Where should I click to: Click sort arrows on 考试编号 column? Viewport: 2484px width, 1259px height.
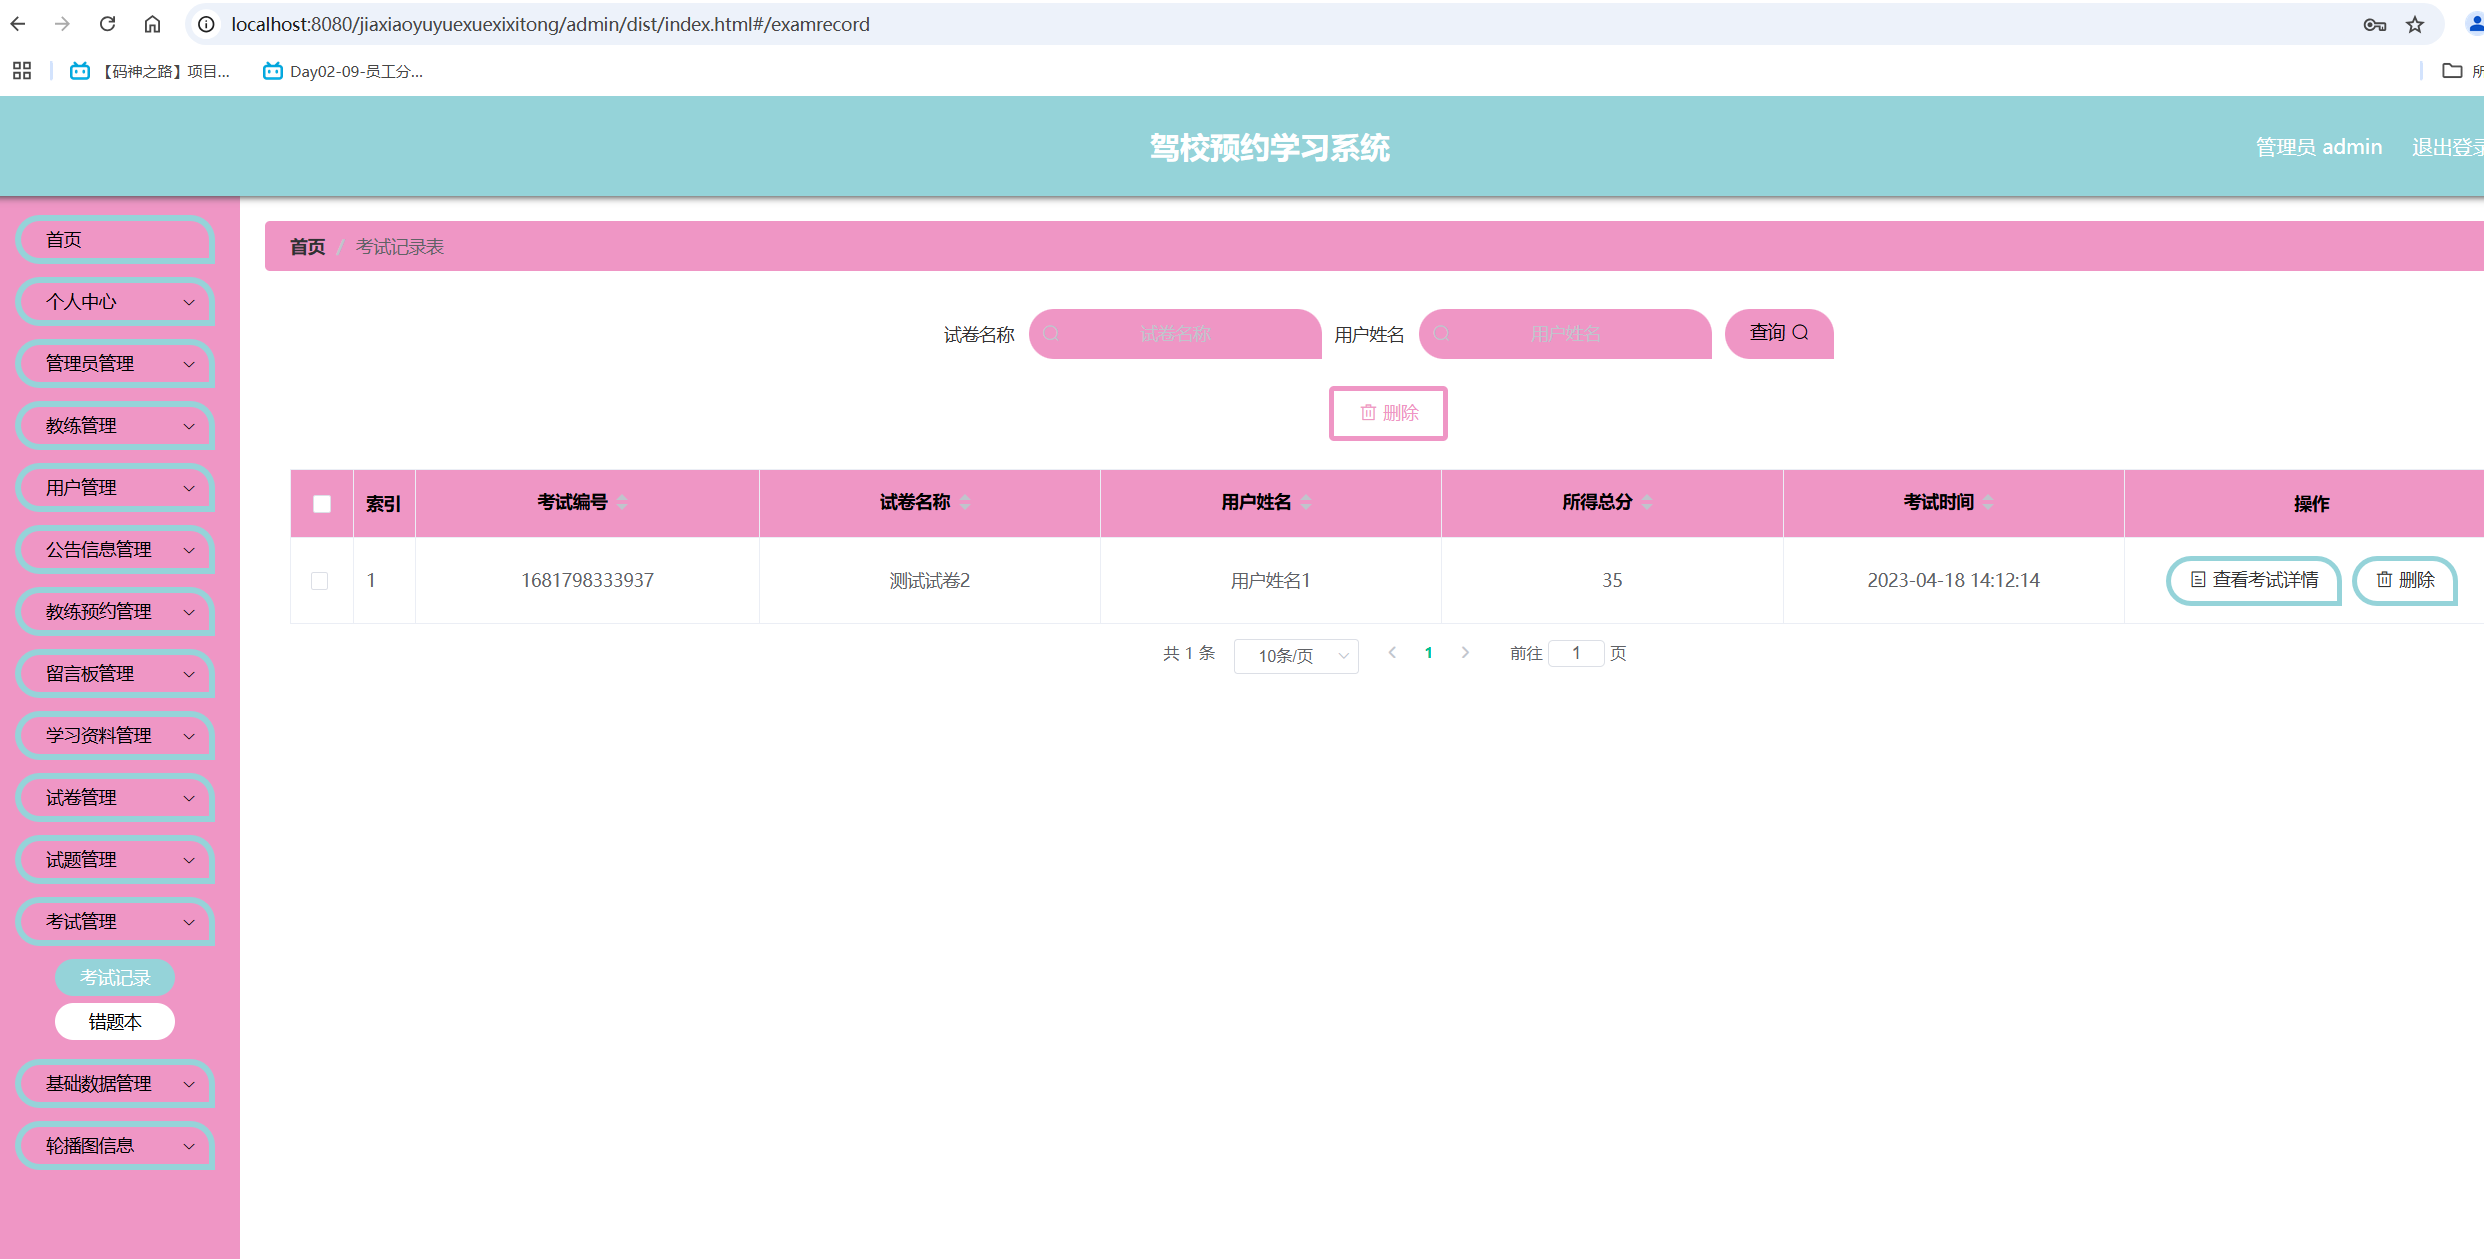click(622, 502)
